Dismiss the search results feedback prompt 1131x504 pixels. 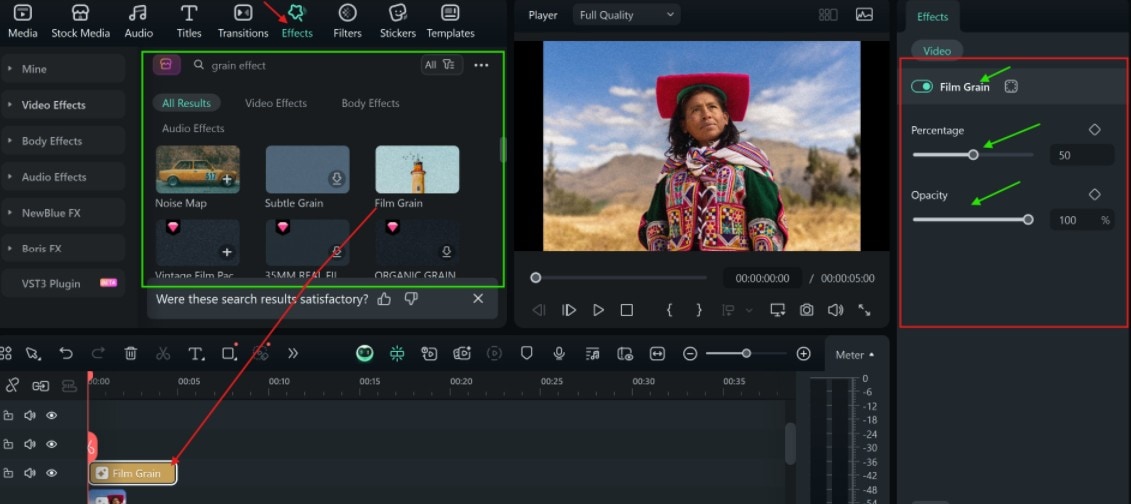tap(478, 299)
